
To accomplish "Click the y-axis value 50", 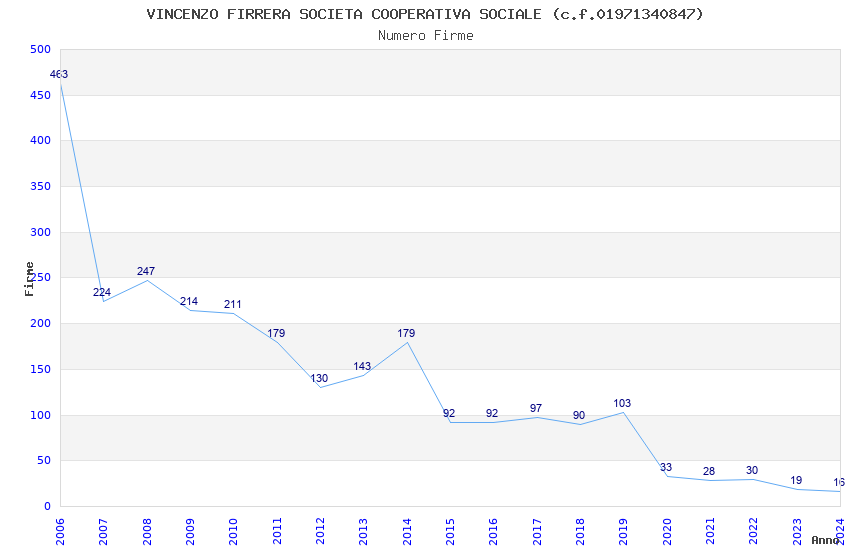I will pos(44,461).
